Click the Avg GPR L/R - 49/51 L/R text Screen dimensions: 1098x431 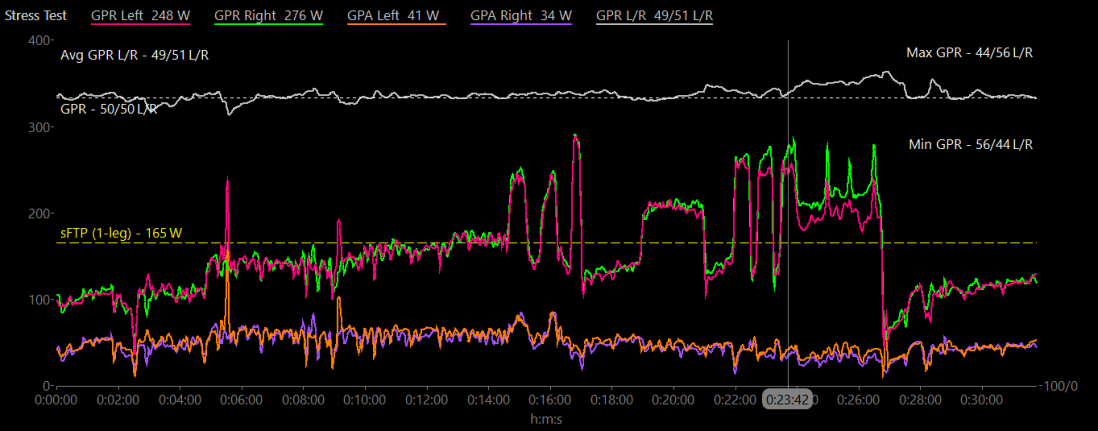(134, 55)
